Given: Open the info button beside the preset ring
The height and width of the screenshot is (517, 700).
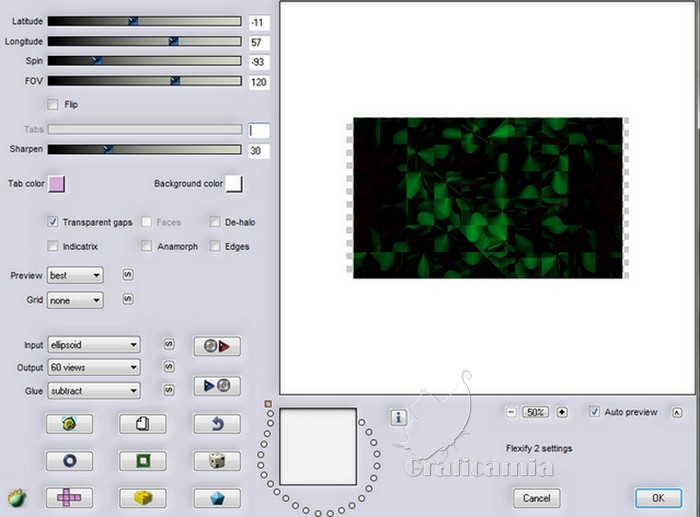Looking at the screenshot, I should (x=398, y=418).
